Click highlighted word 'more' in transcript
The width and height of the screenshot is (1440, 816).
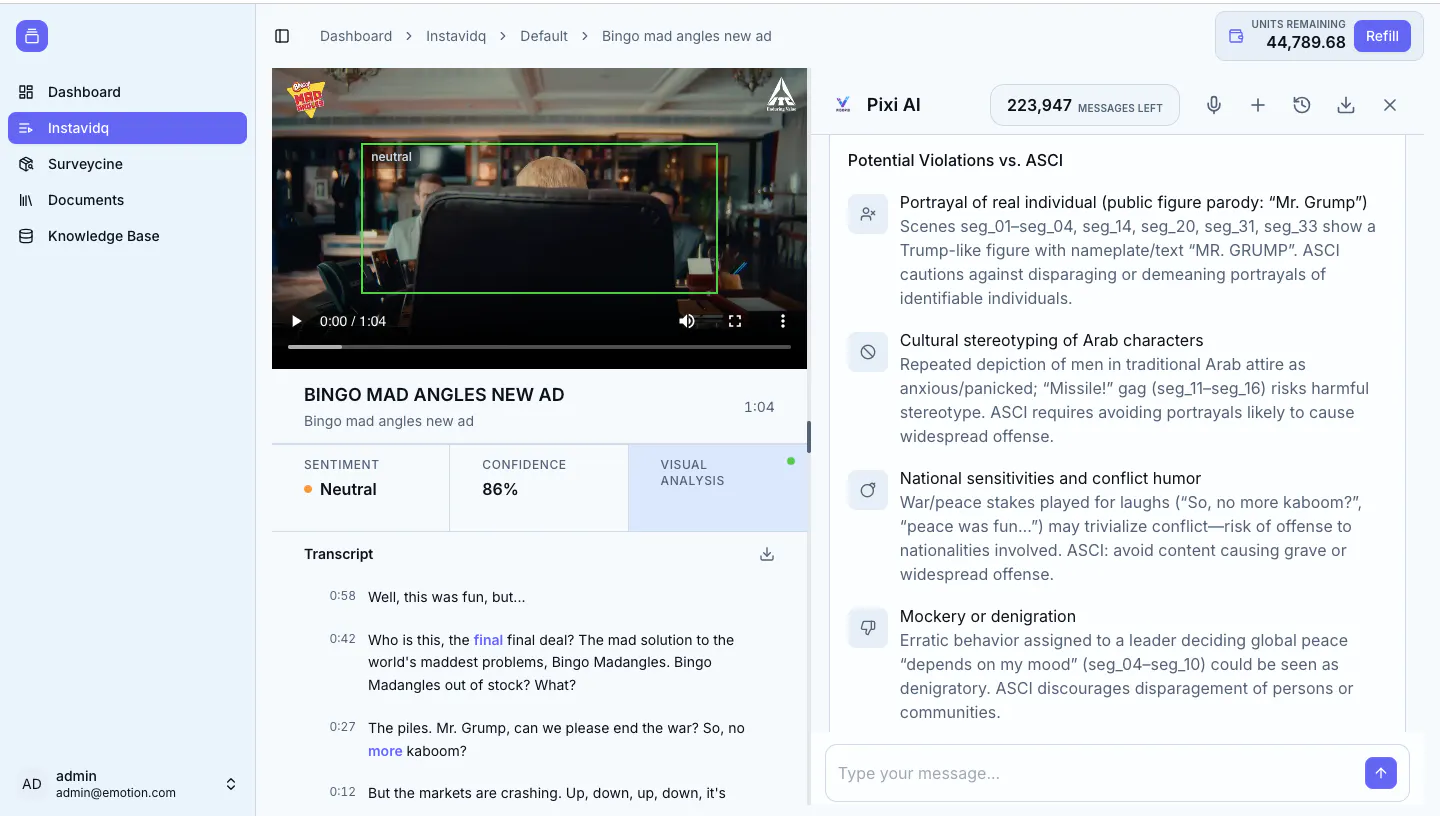[x=385, y=751]
